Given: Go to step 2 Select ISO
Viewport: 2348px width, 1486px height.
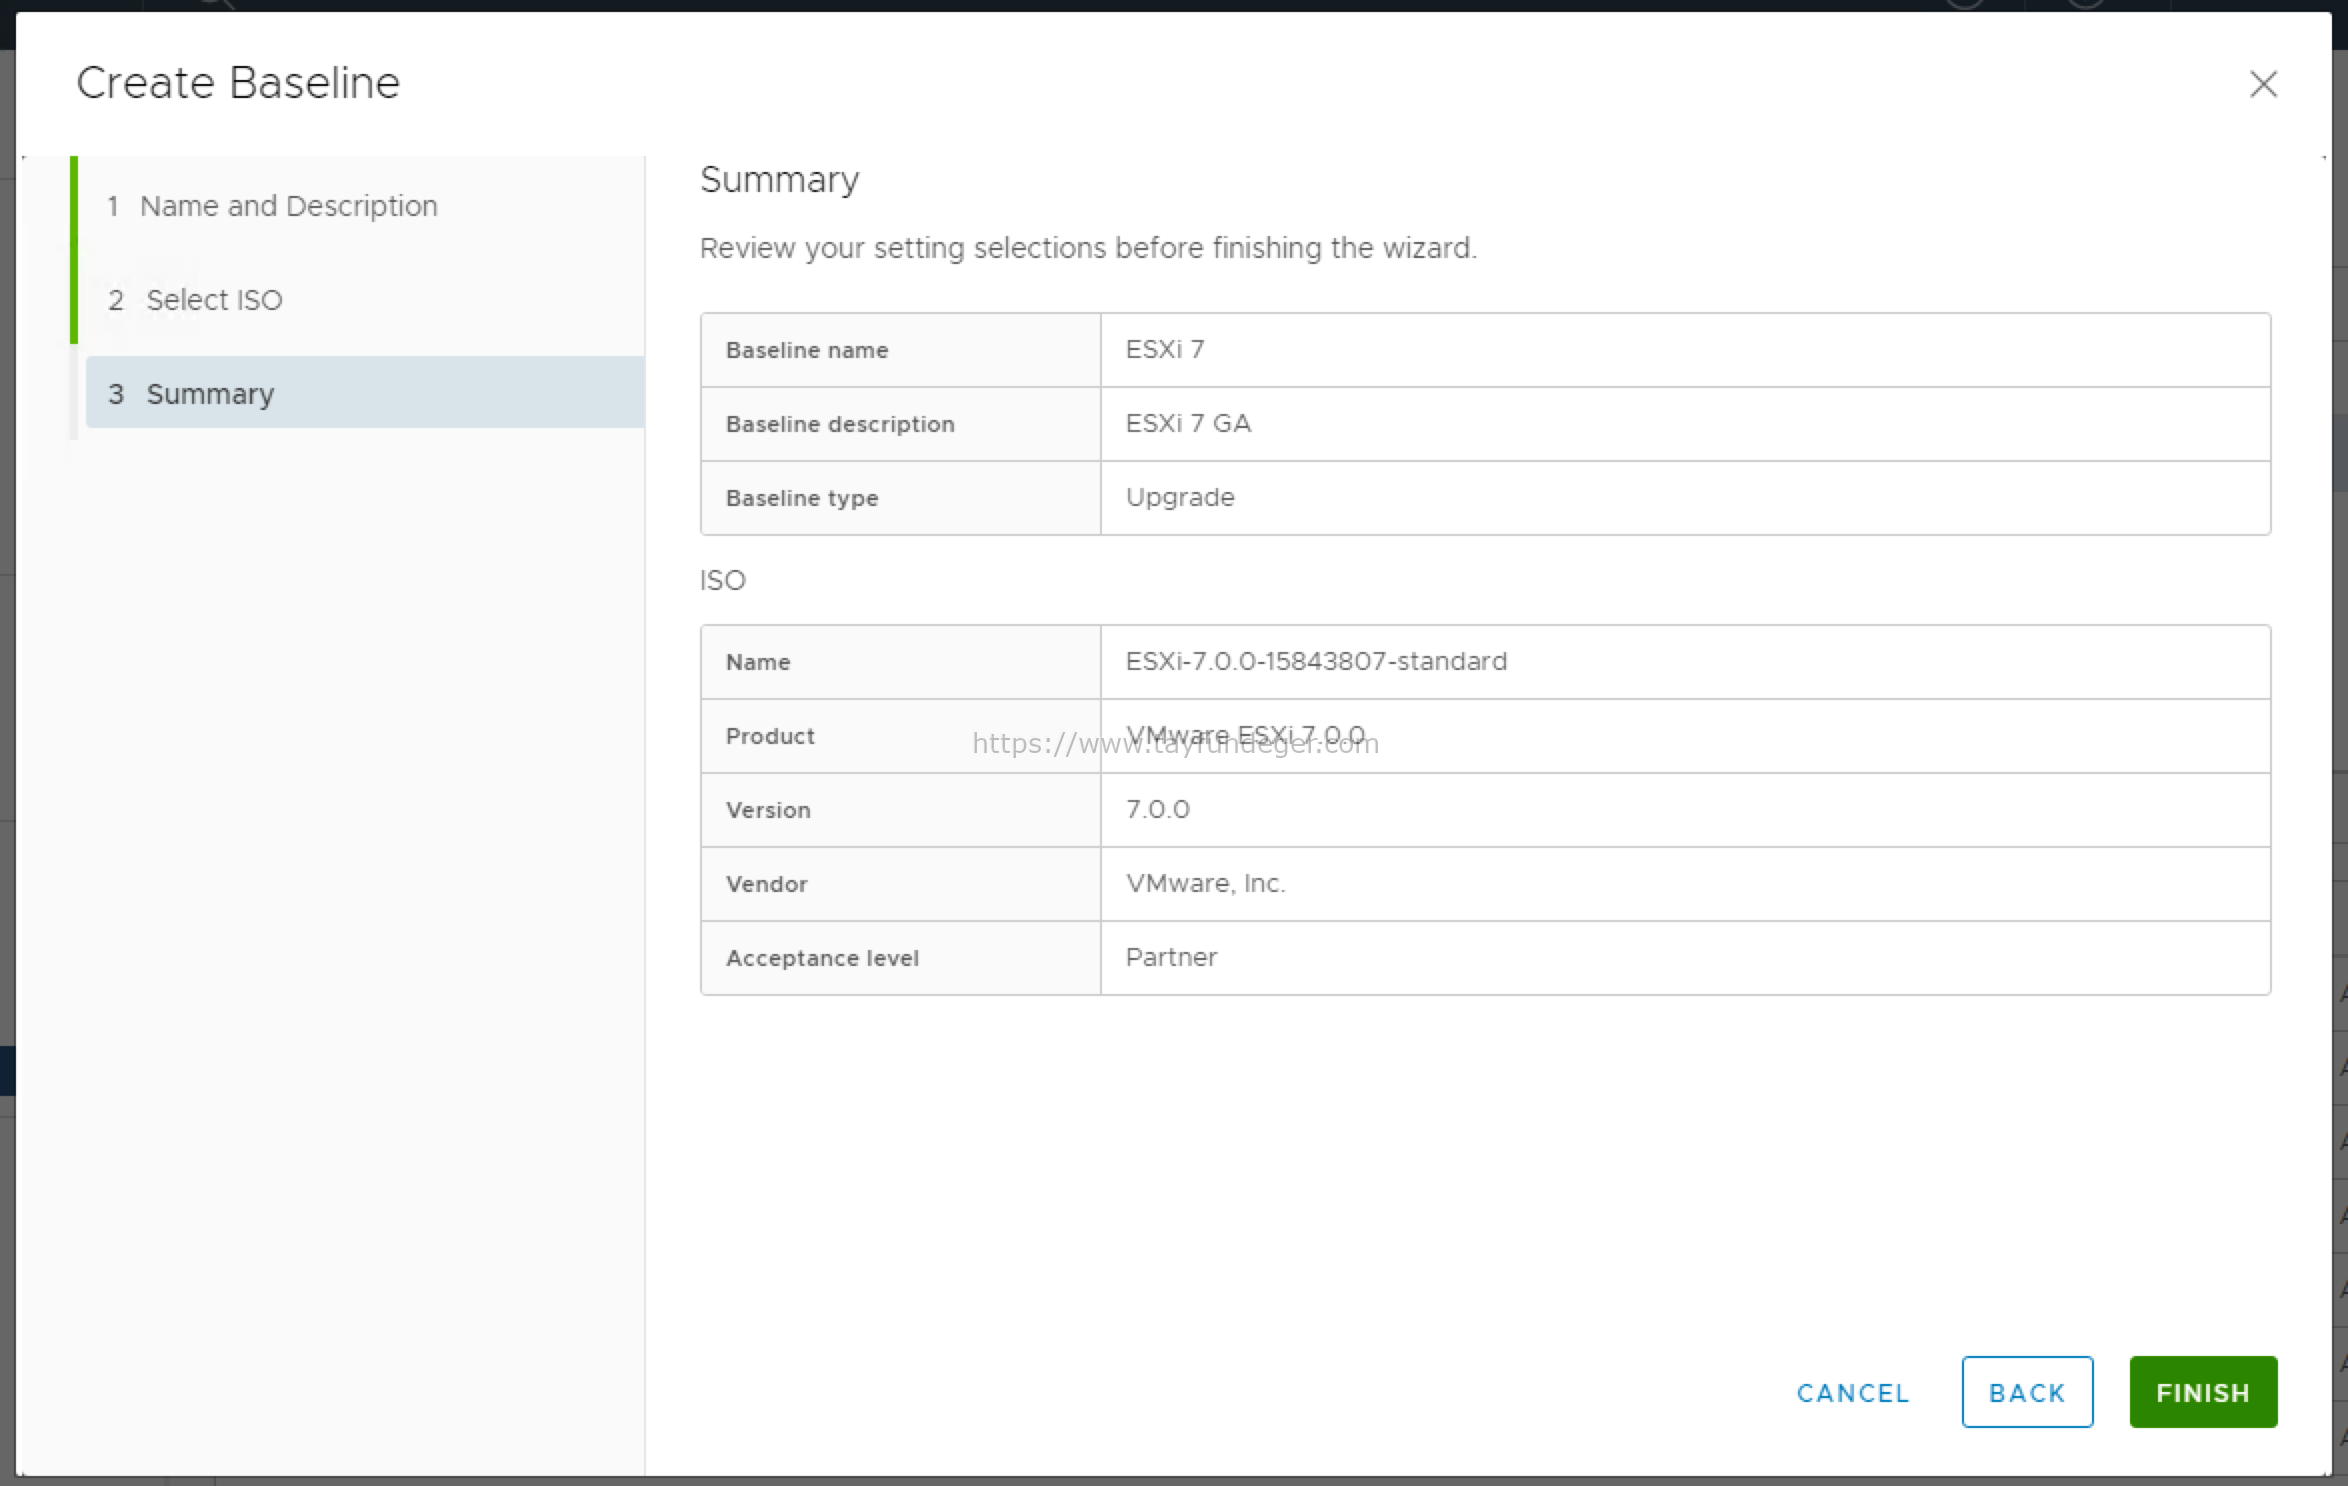Looking at the screenshot, I should 195,300.
